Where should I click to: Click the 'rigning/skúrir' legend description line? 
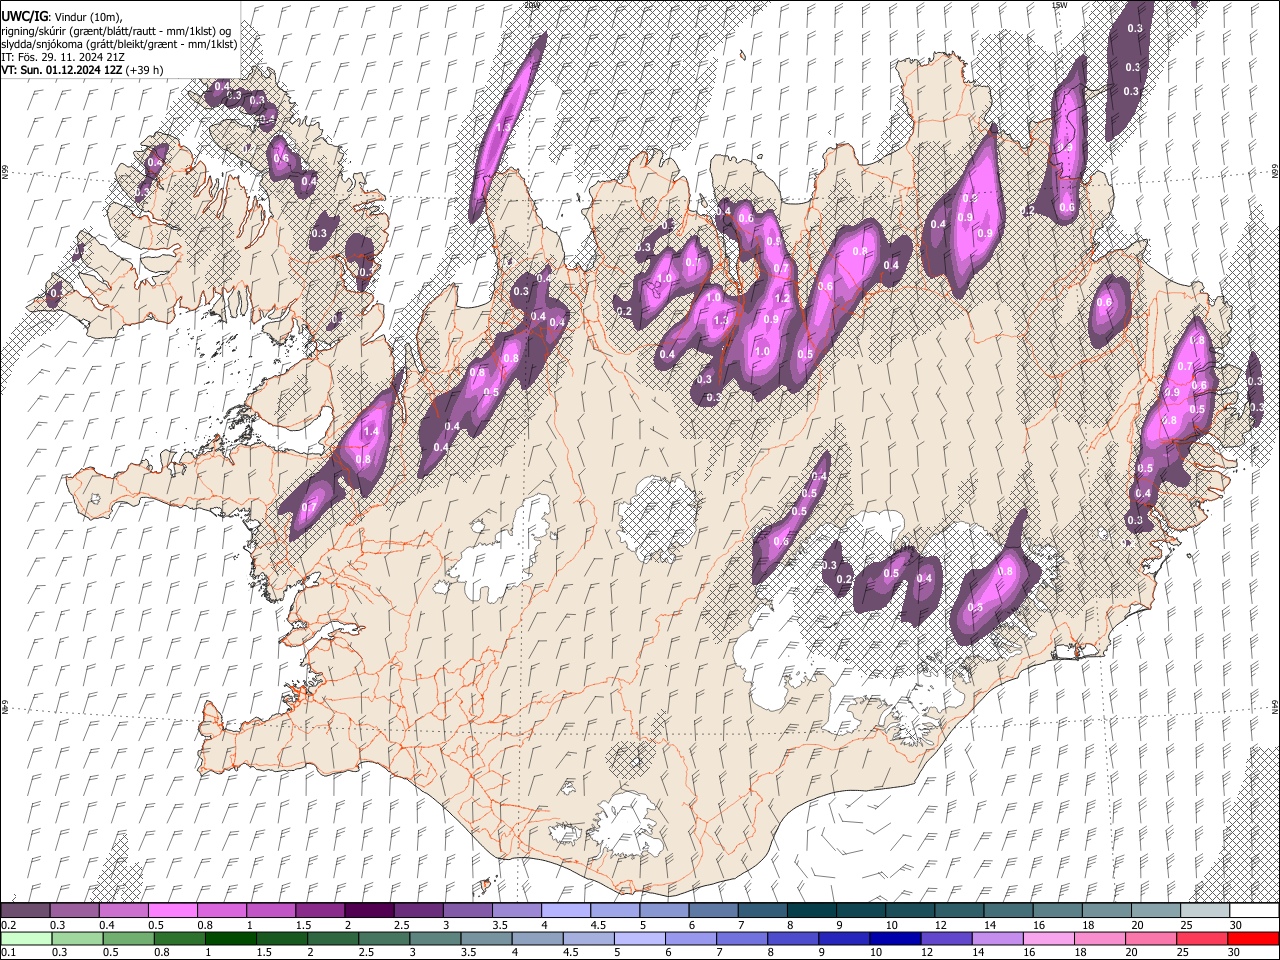coord(115,30)
